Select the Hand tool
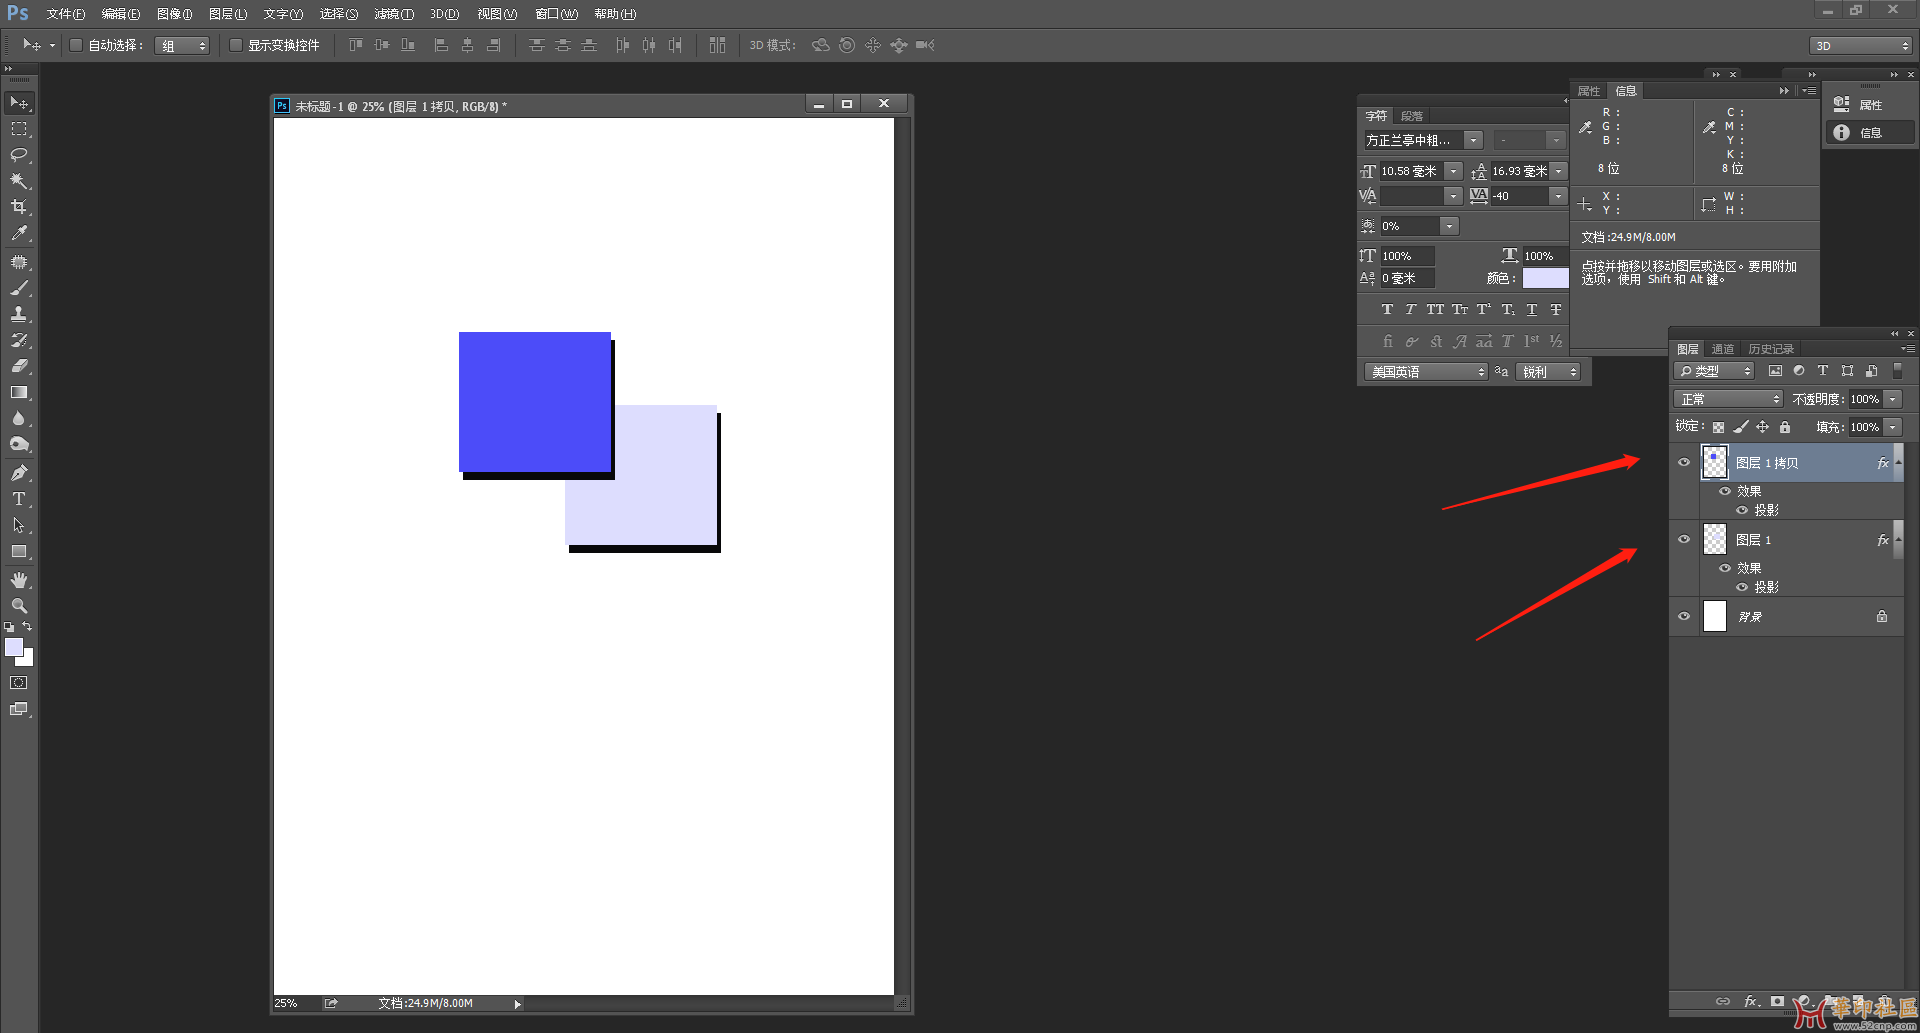Viewport: 1920px width, 1033px height. pos(19,580)
